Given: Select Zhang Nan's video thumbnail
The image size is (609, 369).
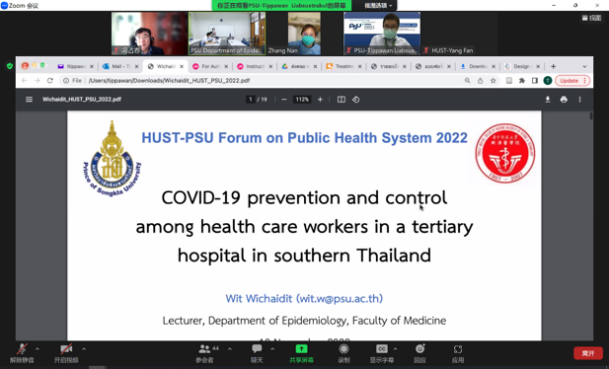Looking at the screenshot, I should pyautogui.click(x=304, y=33).
